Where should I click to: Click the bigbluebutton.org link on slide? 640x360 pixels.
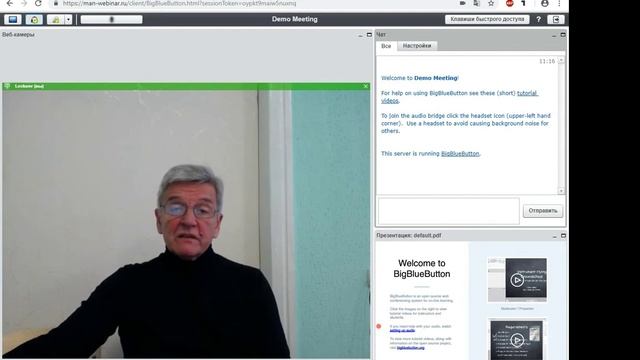(411, 348)
